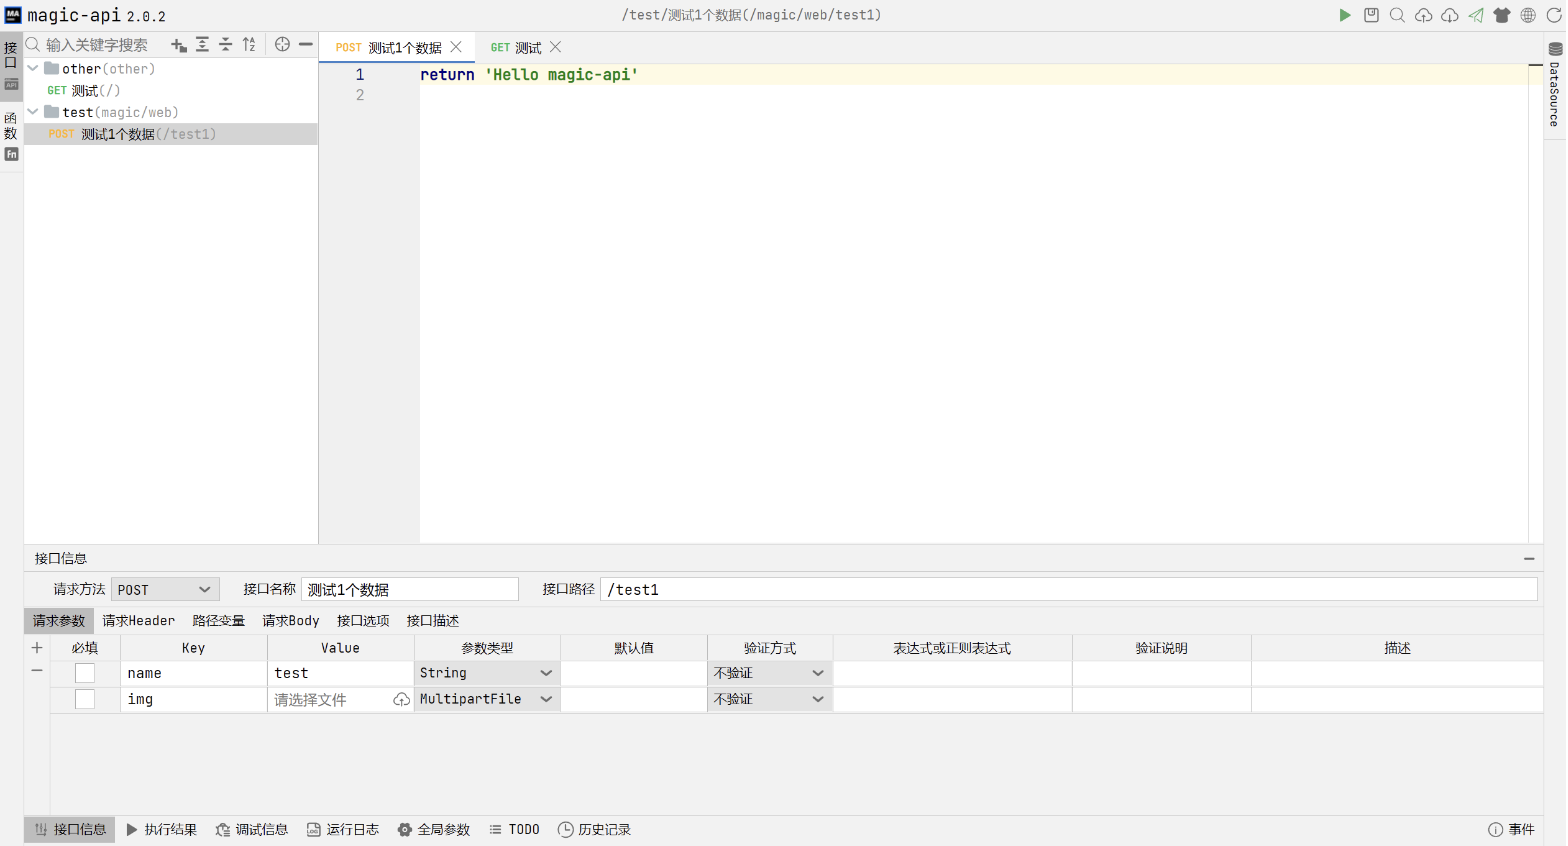Open the 事件 panel at bottom right
1568x846 pixels.
[1511, 830]
